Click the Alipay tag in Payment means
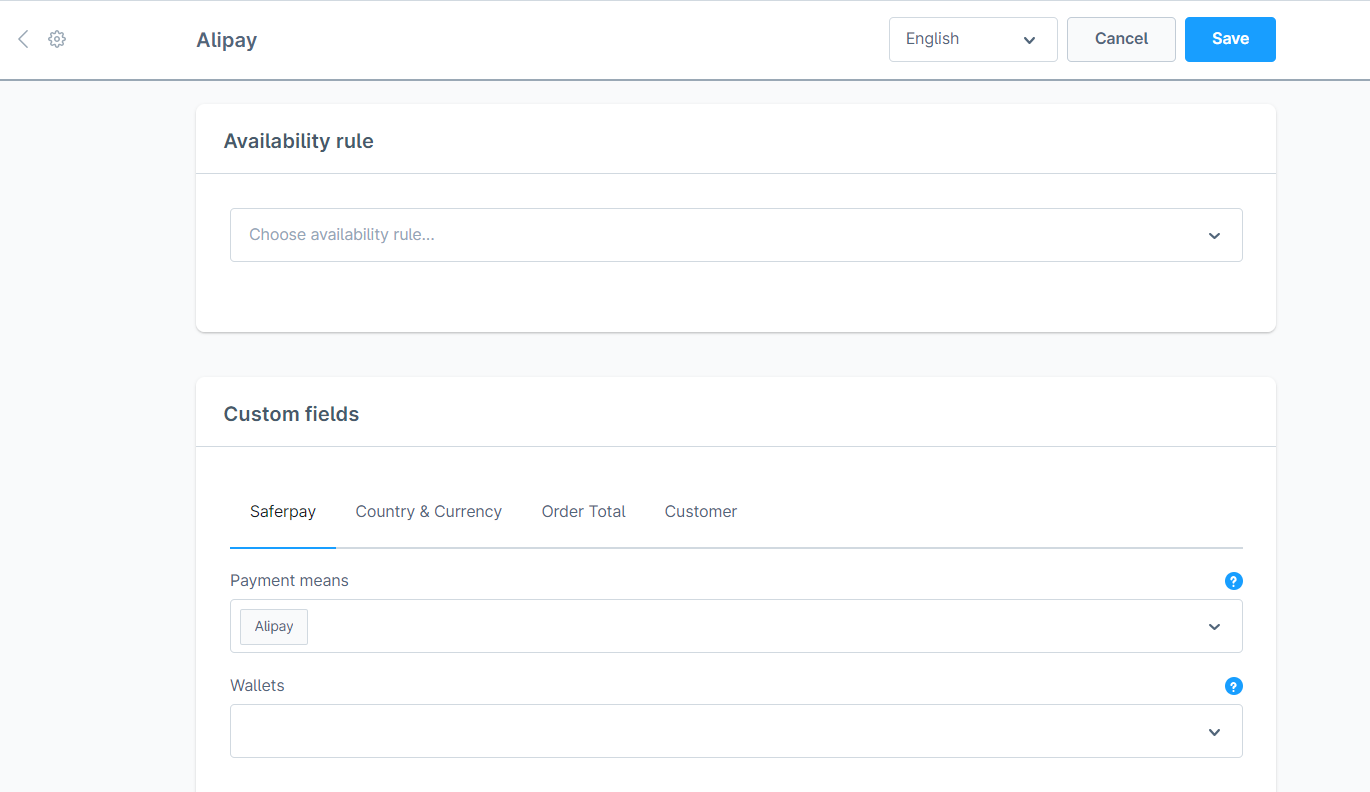Screen dimensions: 1370x792 [274, 627]
